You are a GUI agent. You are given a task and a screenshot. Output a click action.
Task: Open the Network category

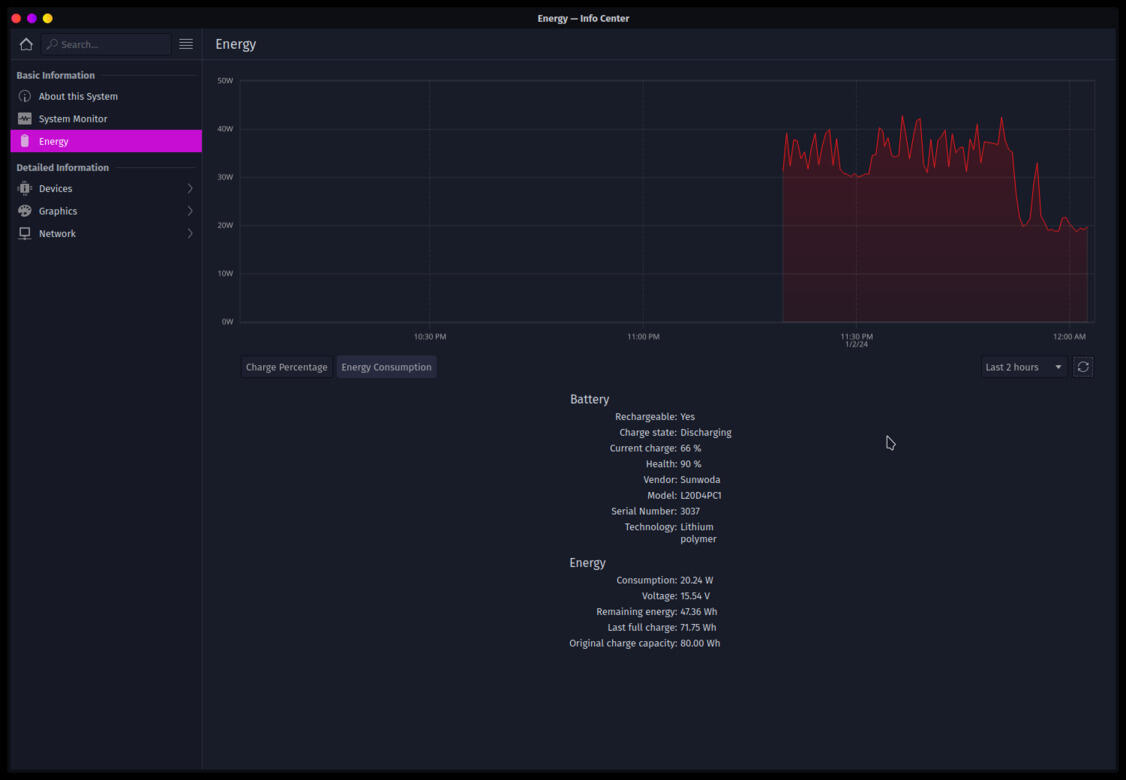pos(106,233)
